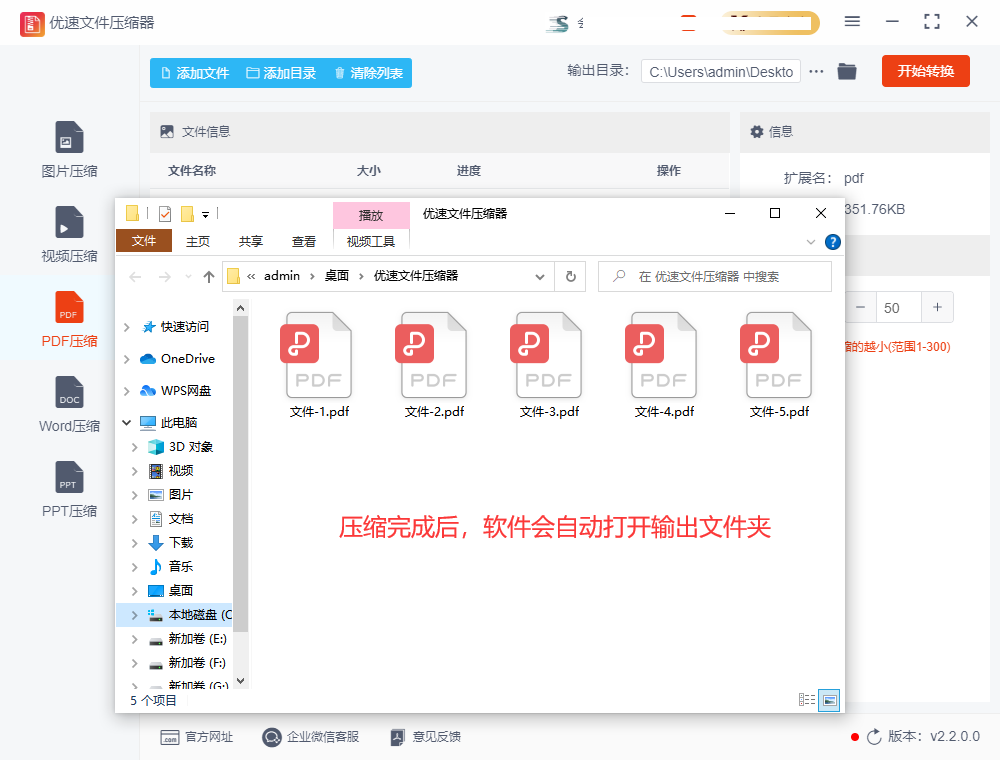
Task: Select 新加卷 (F:) drive
Action: pos(187,663)
